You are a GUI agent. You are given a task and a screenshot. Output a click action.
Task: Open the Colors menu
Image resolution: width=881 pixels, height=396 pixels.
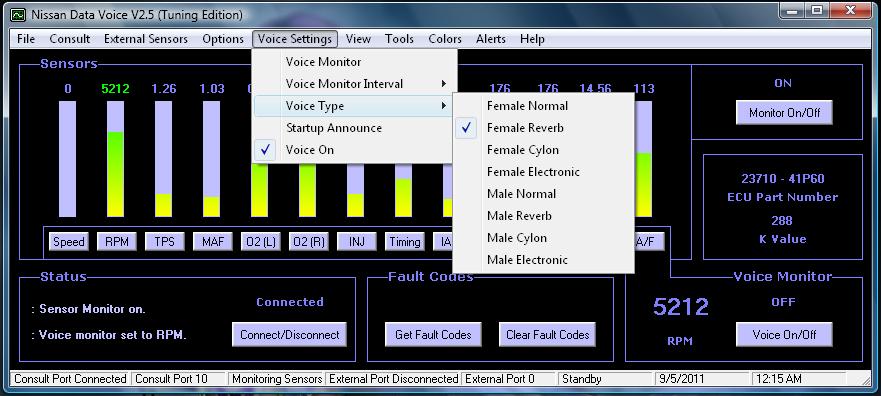(x=445, y=39)
